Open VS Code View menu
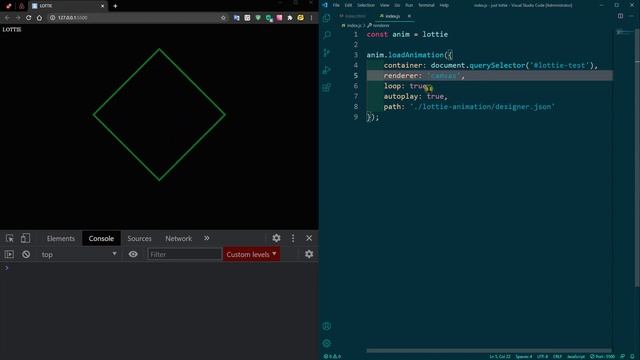 click(x=384, y=5)
